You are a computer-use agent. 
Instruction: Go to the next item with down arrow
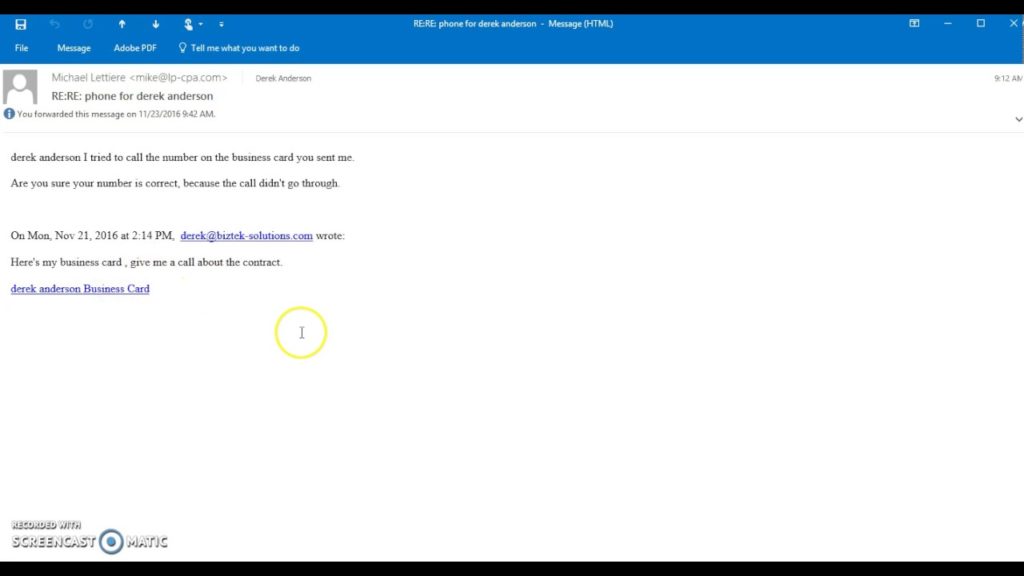pyautogui.click(x=155, y=24)
